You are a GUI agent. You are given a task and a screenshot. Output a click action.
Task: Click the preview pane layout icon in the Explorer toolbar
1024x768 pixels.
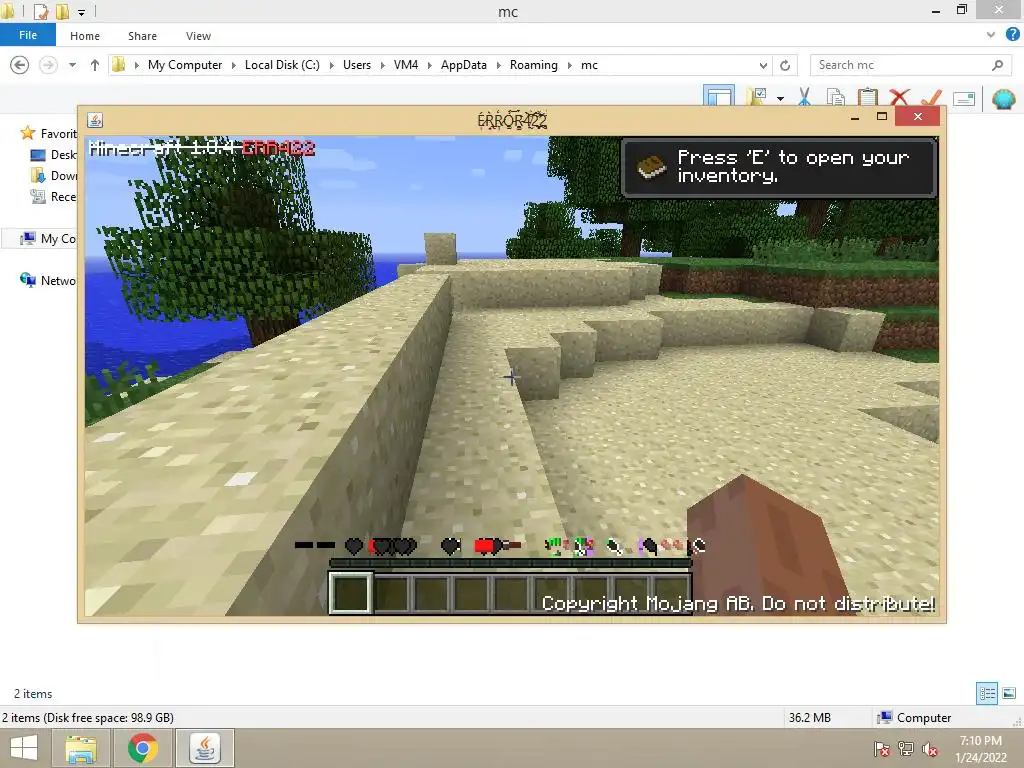coord(718,96)
